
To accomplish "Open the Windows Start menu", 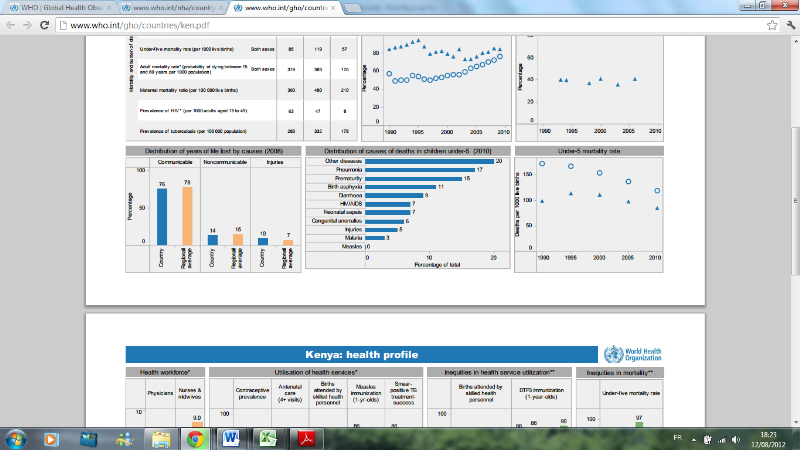I will (x=15, y=439).
